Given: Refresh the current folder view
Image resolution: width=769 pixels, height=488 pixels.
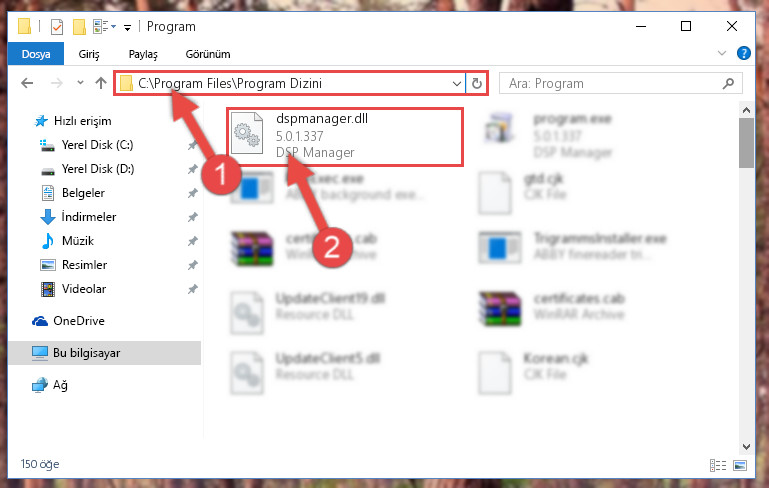Looking at the screenshot, I should click(476, 83).
